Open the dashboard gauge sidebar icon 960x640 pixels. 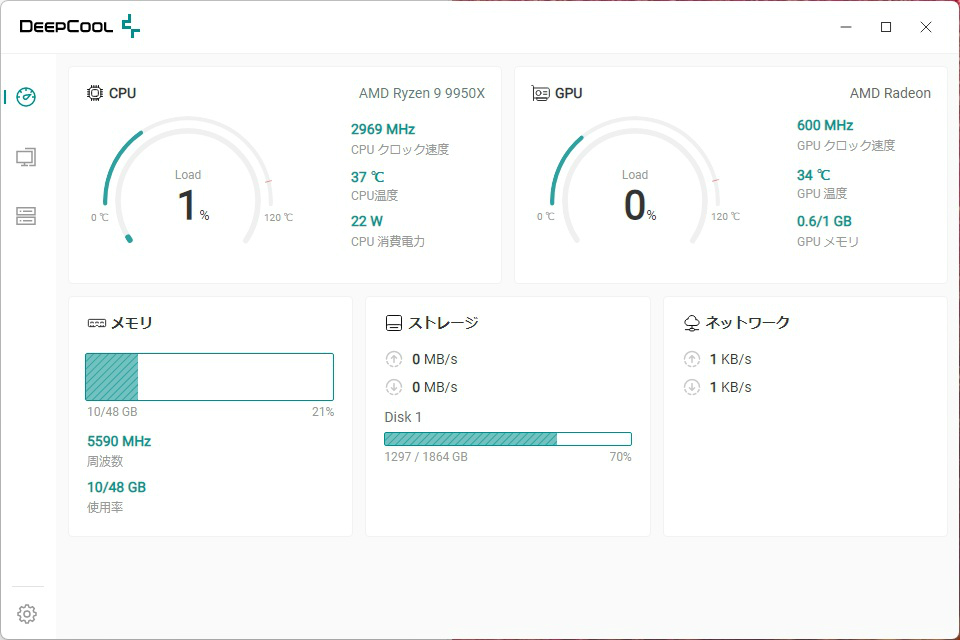[x=27, y=97]
